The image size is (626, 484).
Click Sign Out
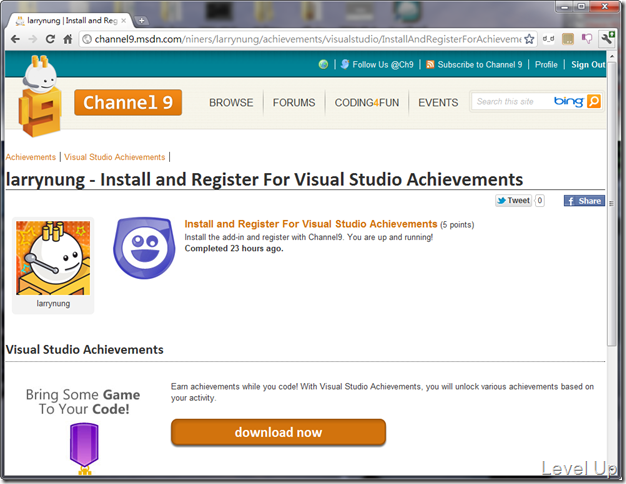(588, 65)
